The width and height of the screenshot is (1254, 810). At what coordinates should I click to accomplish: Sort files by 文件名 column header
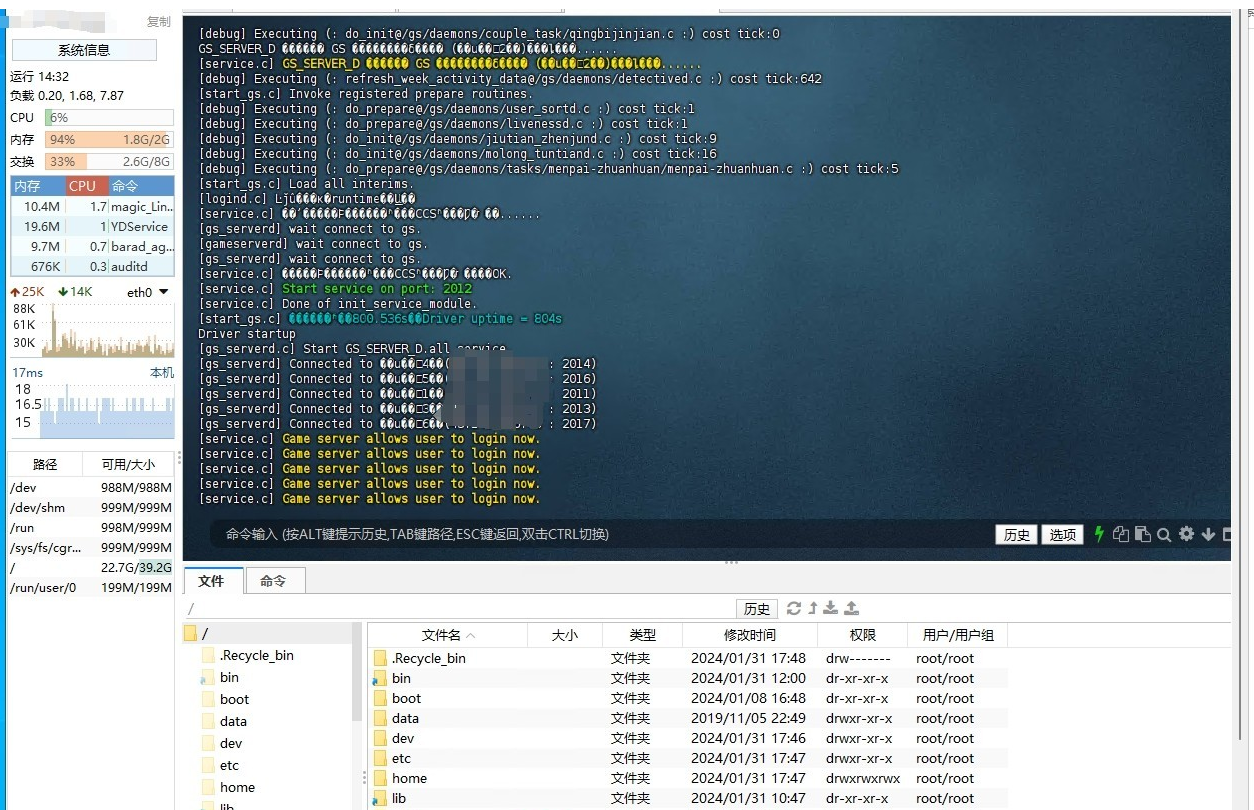tap(448, 635)
